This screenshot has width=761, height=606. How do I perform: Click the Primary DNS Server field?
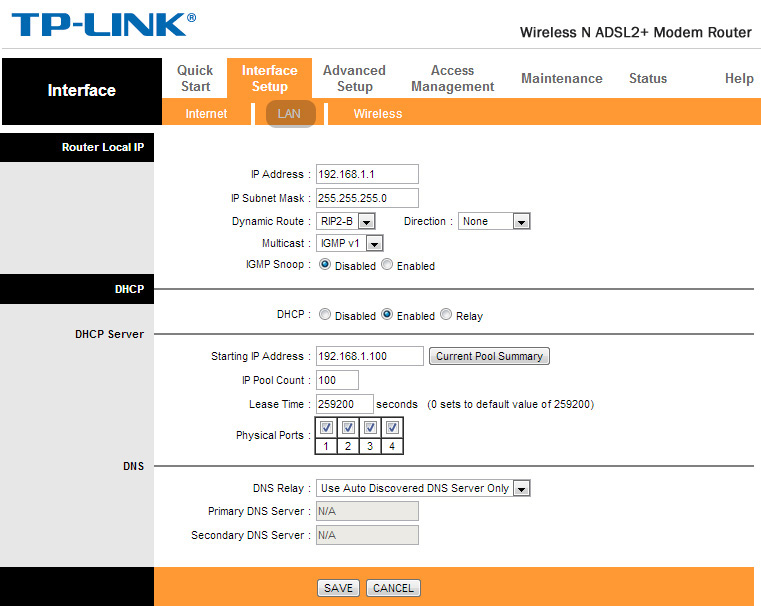coord(367,511)
